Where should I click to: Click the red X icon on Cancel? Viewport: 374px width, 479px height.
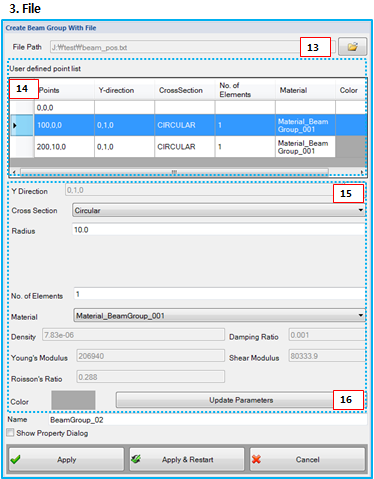256,459
